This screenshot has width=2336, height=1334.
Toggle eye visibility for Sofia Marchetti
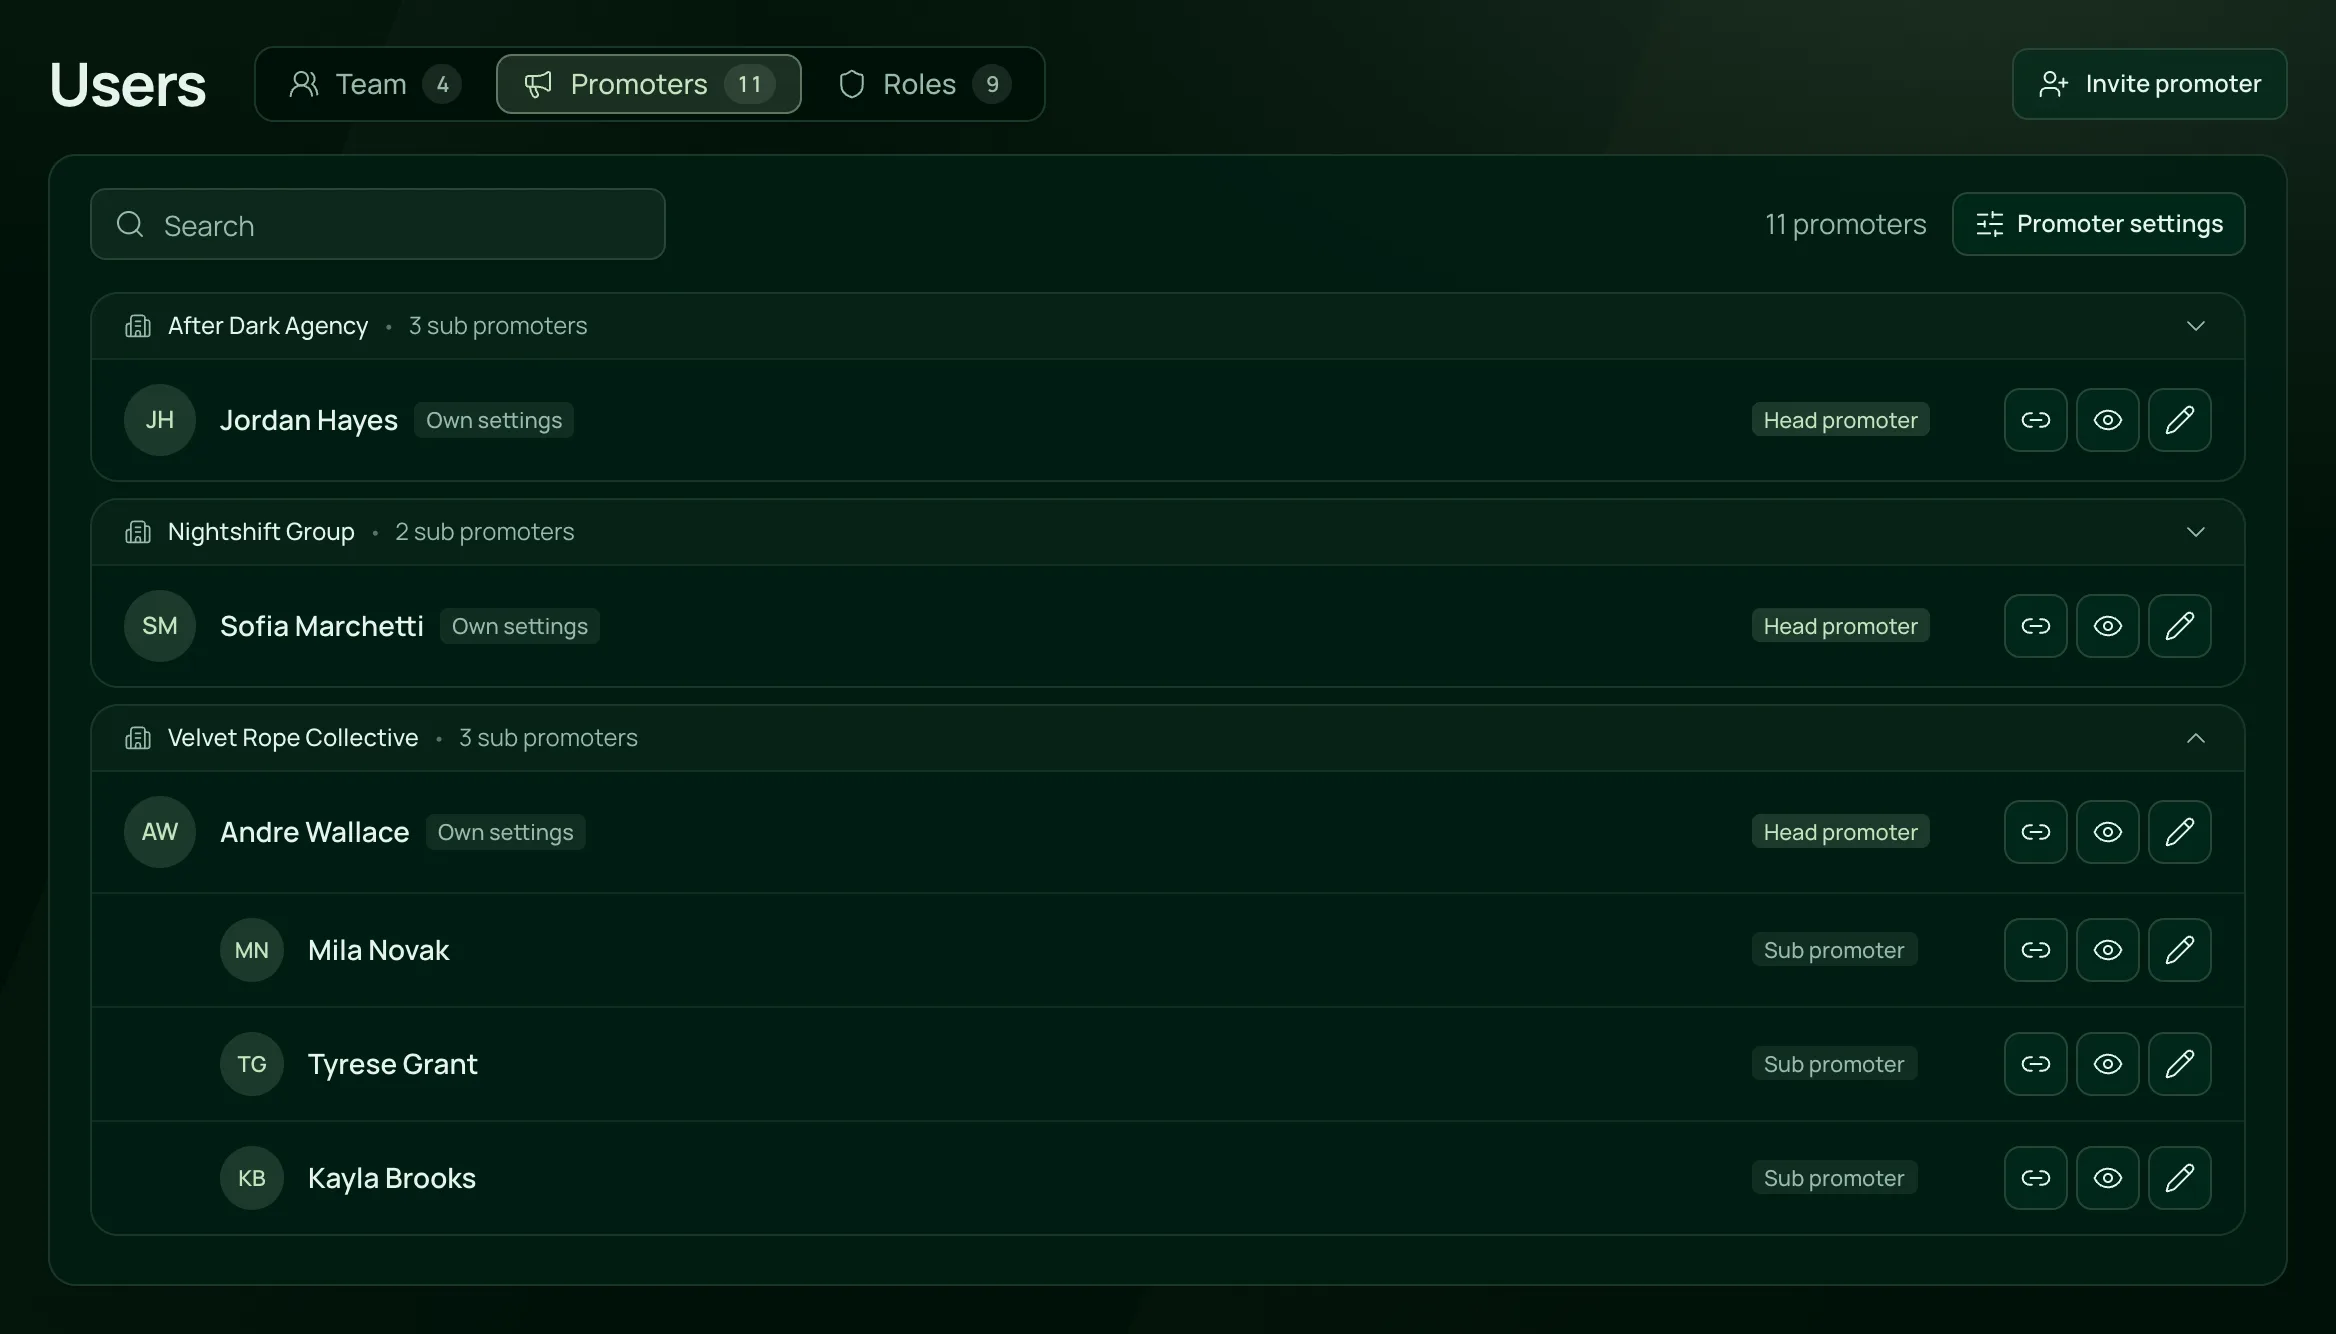[2107, 626]
